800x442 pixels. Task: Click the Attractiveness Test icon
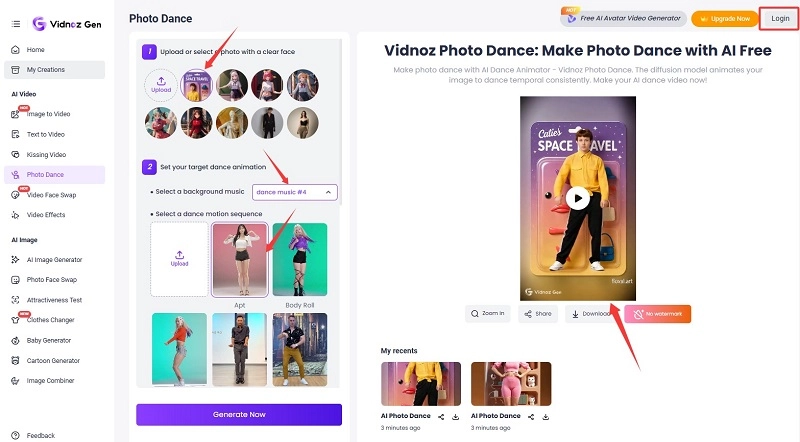pos(15,300)
